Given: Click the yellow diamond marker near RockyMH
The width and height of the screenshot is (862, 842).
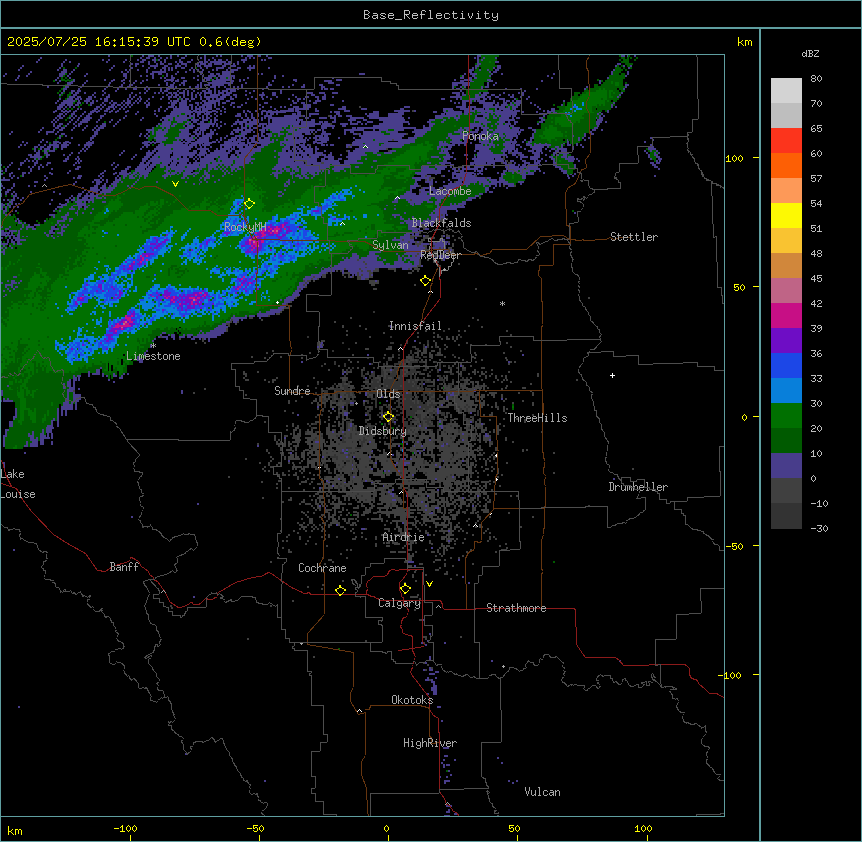Looking at the screenshot, I should 249,204.
